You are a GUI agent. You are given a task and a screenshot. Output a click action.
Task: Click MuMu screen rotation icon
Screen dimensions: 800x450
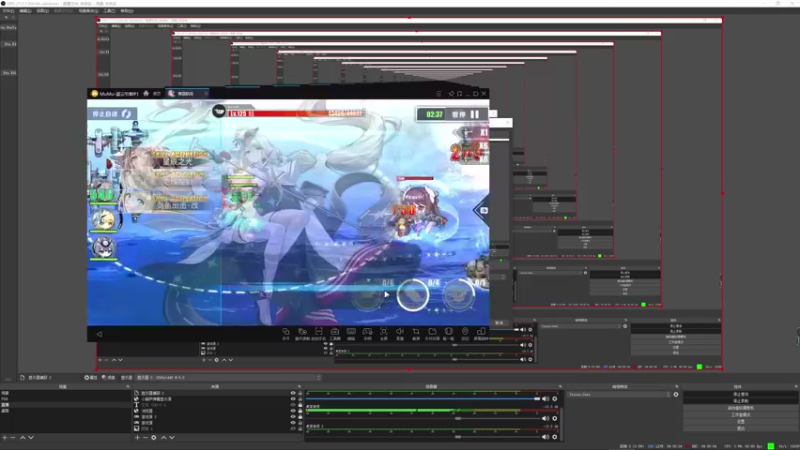481,333
